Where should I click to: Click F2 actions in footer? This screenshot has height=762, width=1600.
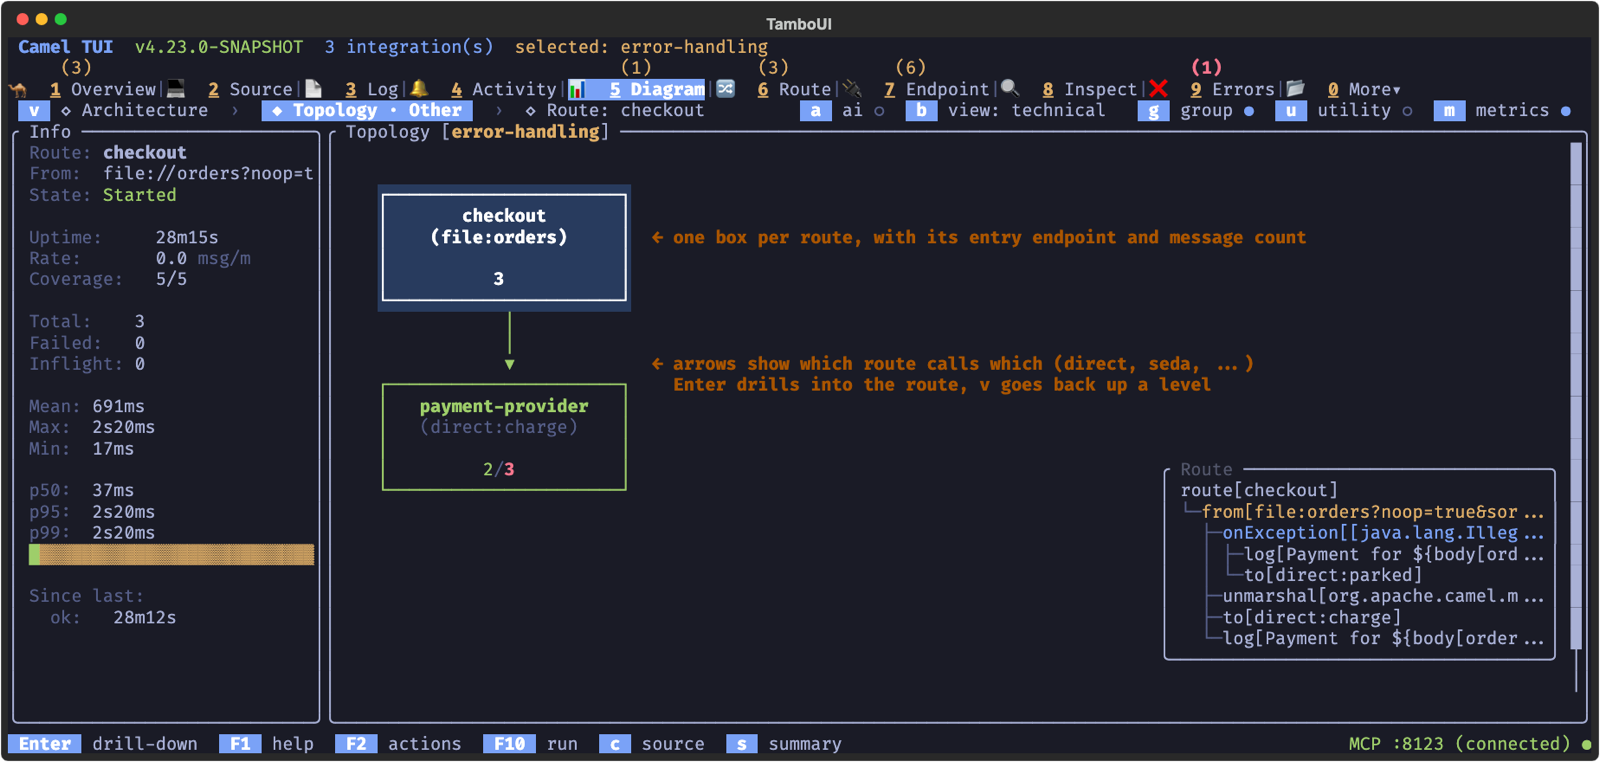pyautogui.click(x=398, y=744)
